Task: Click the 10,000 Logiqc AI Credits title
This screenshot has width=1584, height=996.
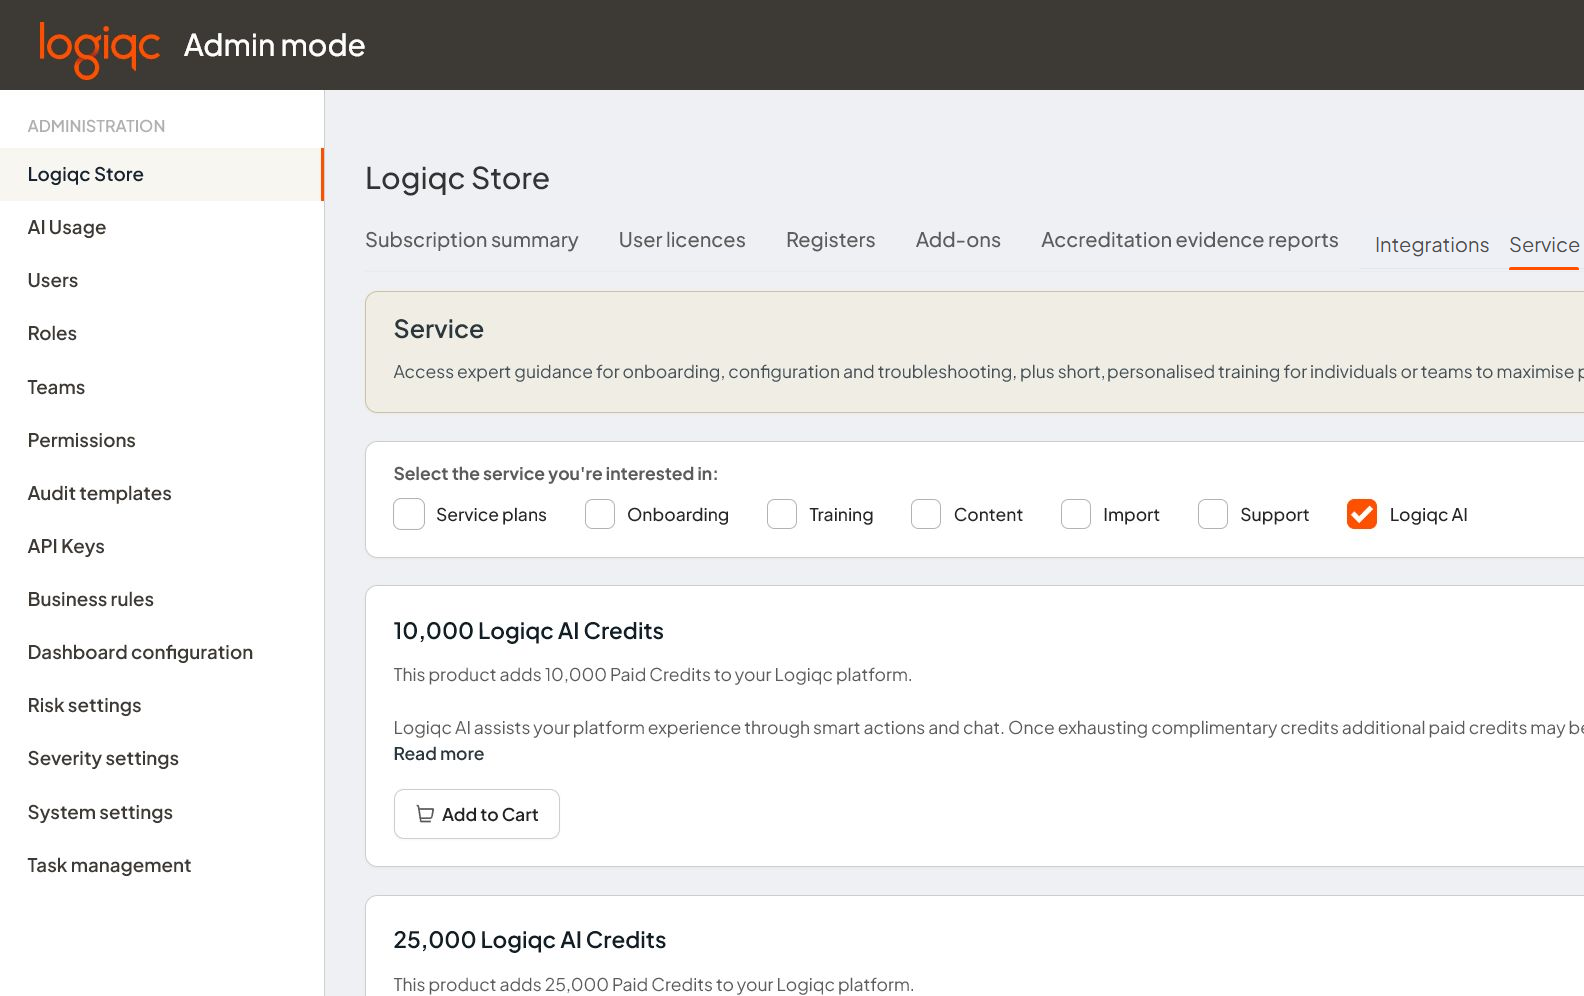Action: tap(529, 631)
